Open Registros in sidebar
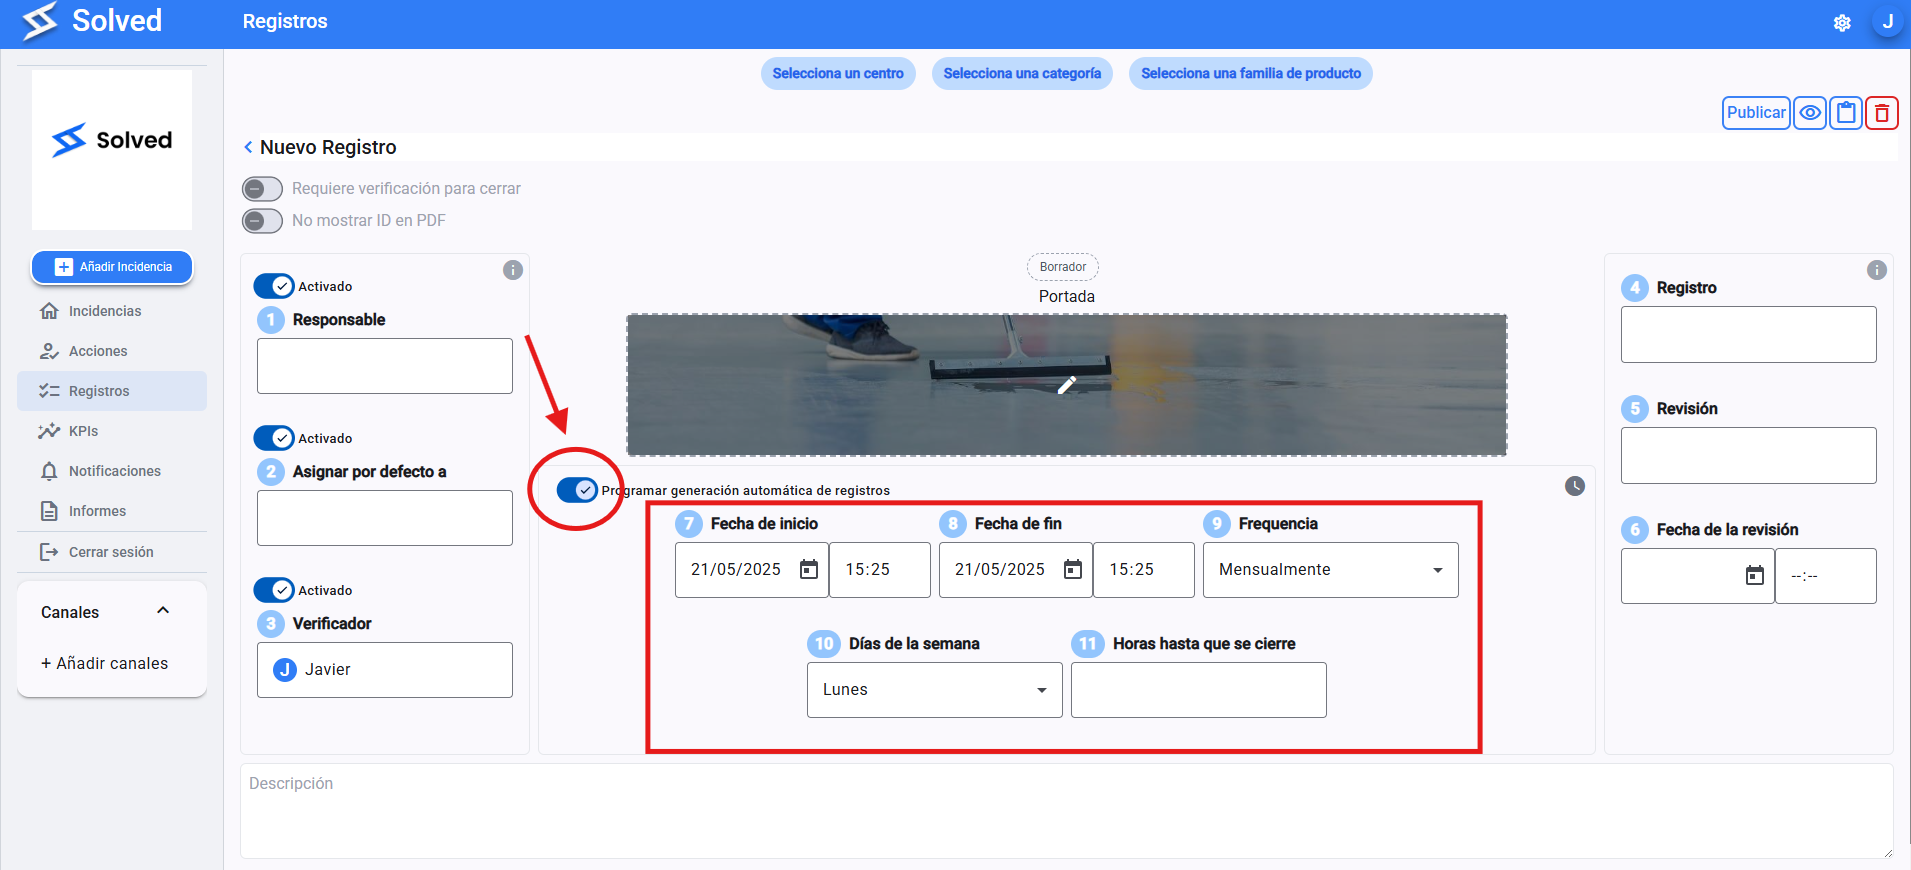The image size is (1911, 870). coord(112,391)
